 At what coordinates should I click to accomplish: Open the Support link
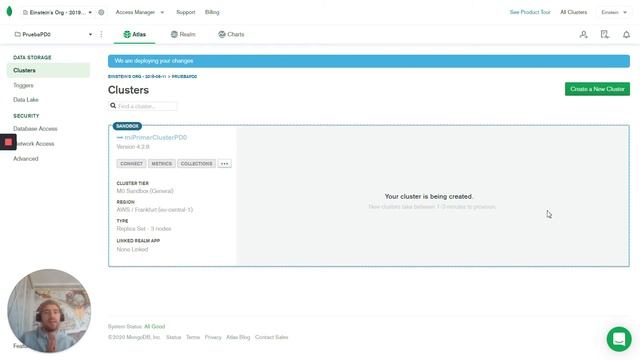click(186, 12)
